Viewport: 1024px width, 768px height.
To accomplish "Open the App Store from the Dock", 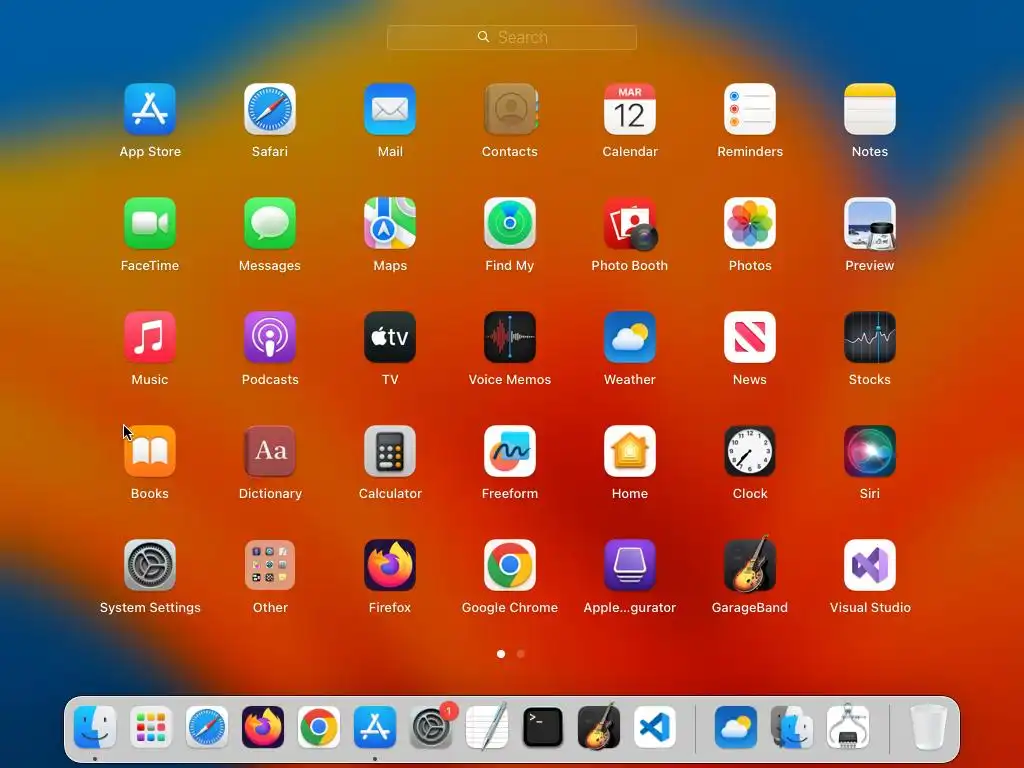I will pyautogui.click(x=375, y=727).
